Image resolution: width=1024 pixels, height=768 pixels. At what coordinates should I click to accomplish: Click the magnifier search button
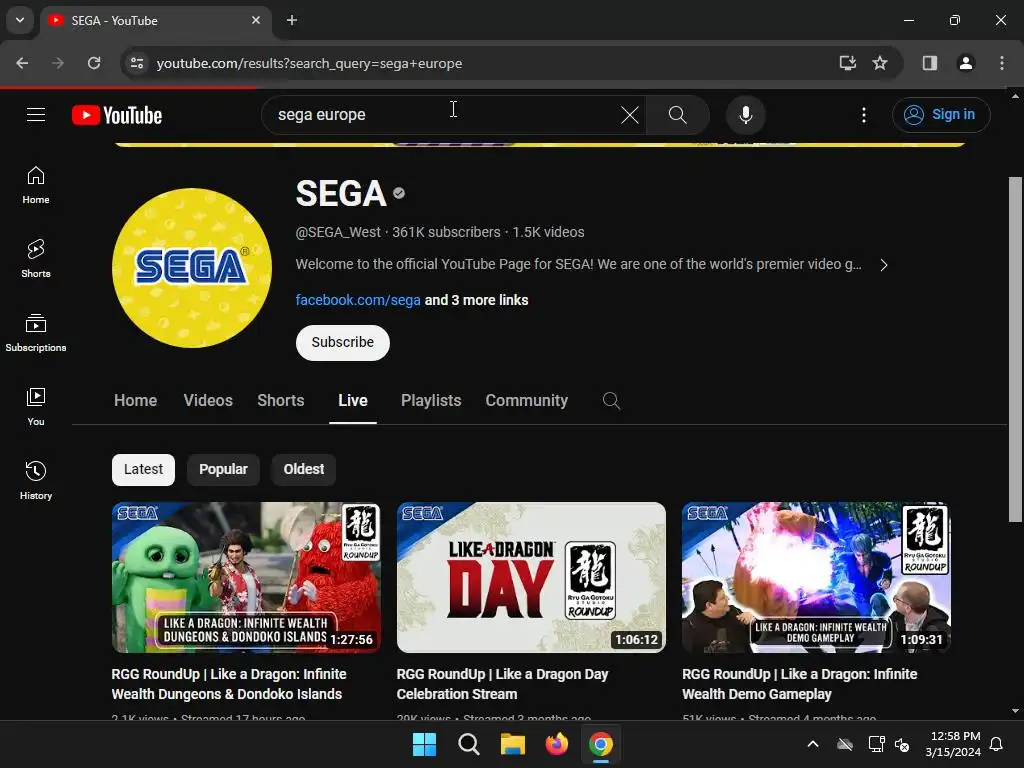click(x=677, y=115)
